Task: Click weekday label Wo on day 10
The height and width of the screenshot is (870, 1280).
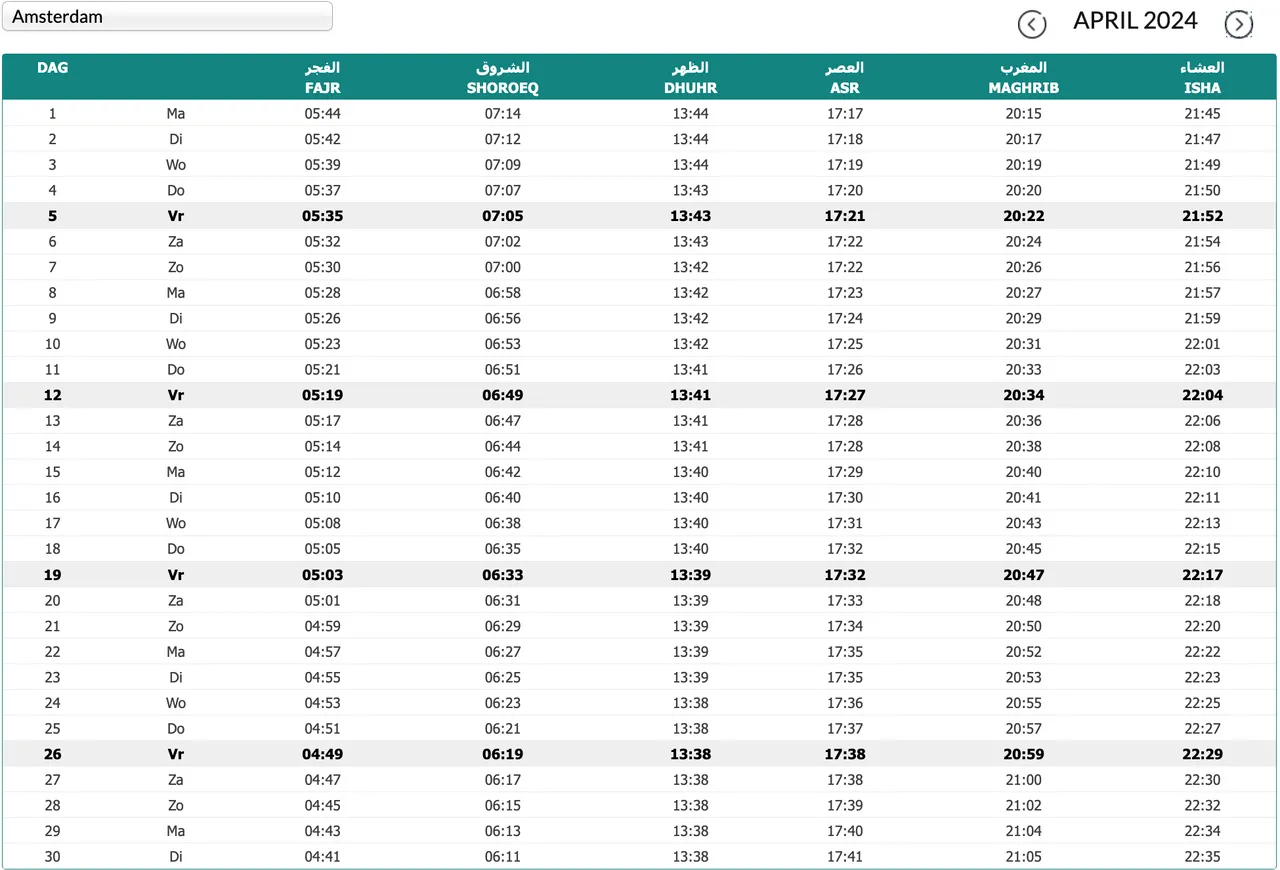Action: [x=176, y=344]
